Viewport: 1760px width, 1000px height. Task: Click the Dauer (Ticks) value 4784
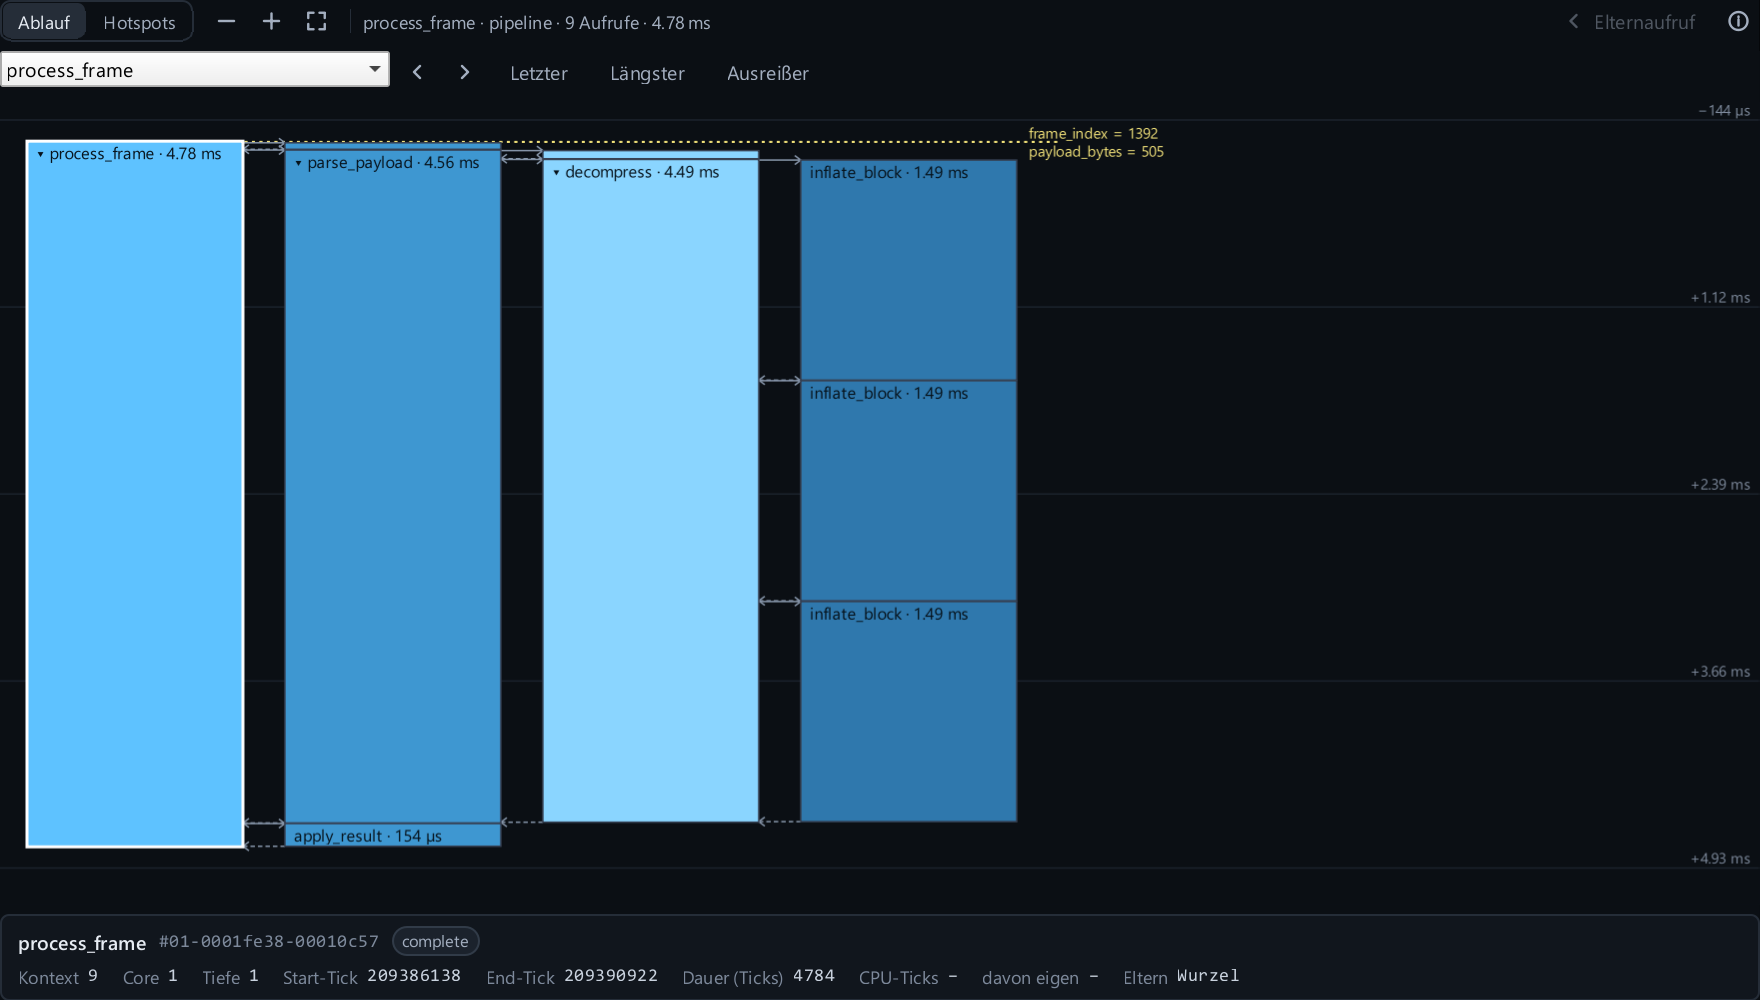tap(814, 975)
